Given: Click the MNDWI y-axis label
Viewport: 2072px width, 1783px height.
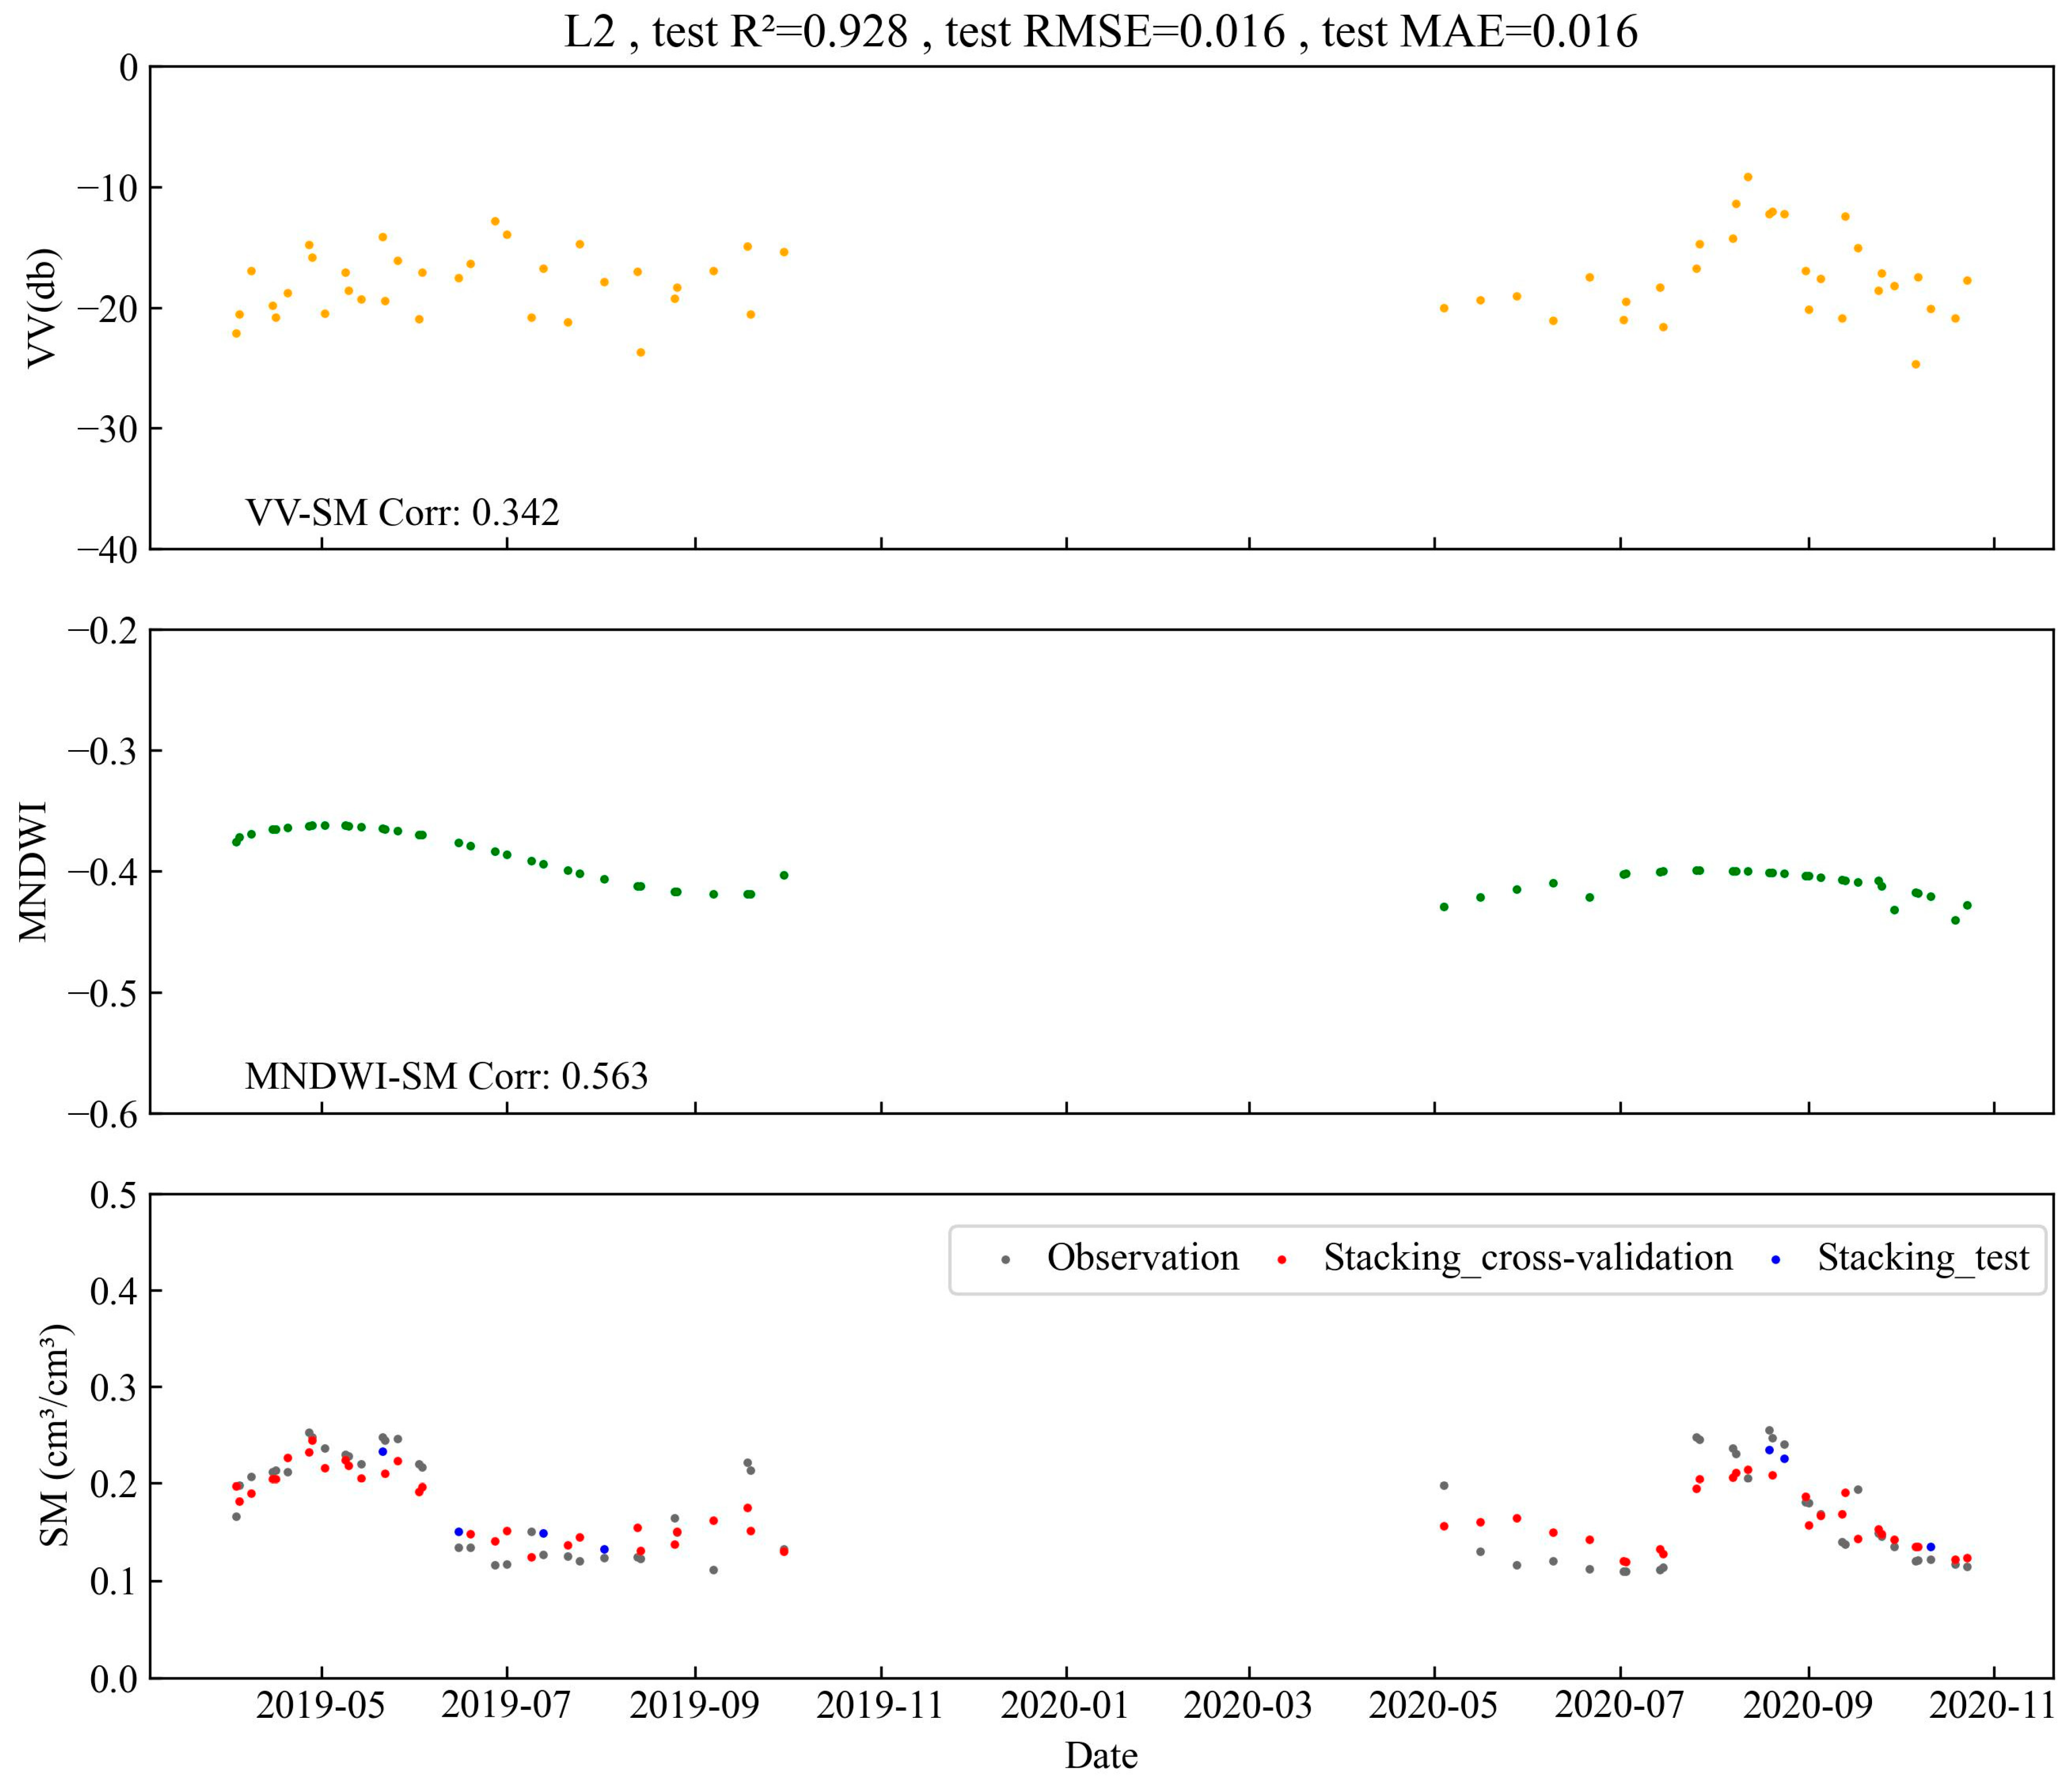Looking at the screenshot, I should pyautogui.click(x=34, y=871).
